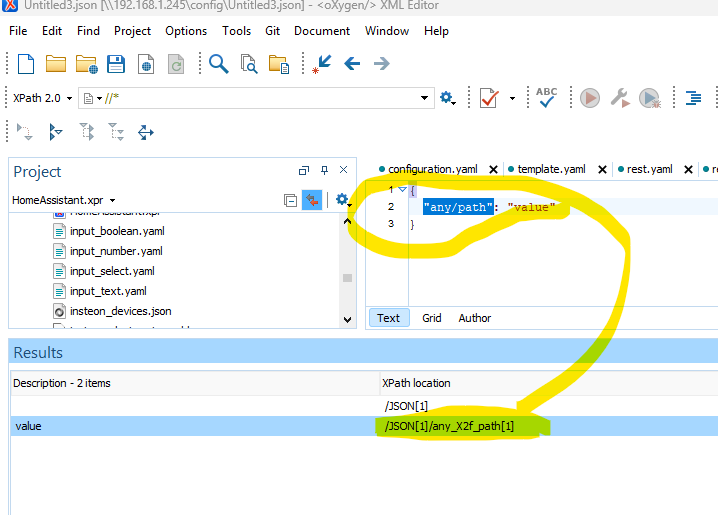Select input_select.yaml in the project tree

point(112,271)
